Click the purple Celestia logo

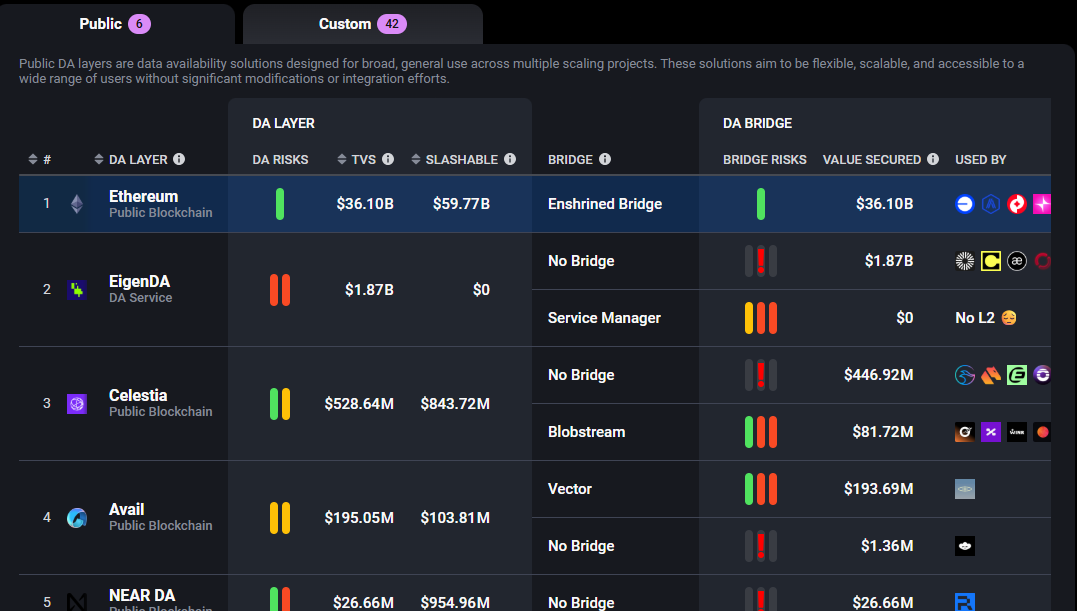(x=77, y=404)
